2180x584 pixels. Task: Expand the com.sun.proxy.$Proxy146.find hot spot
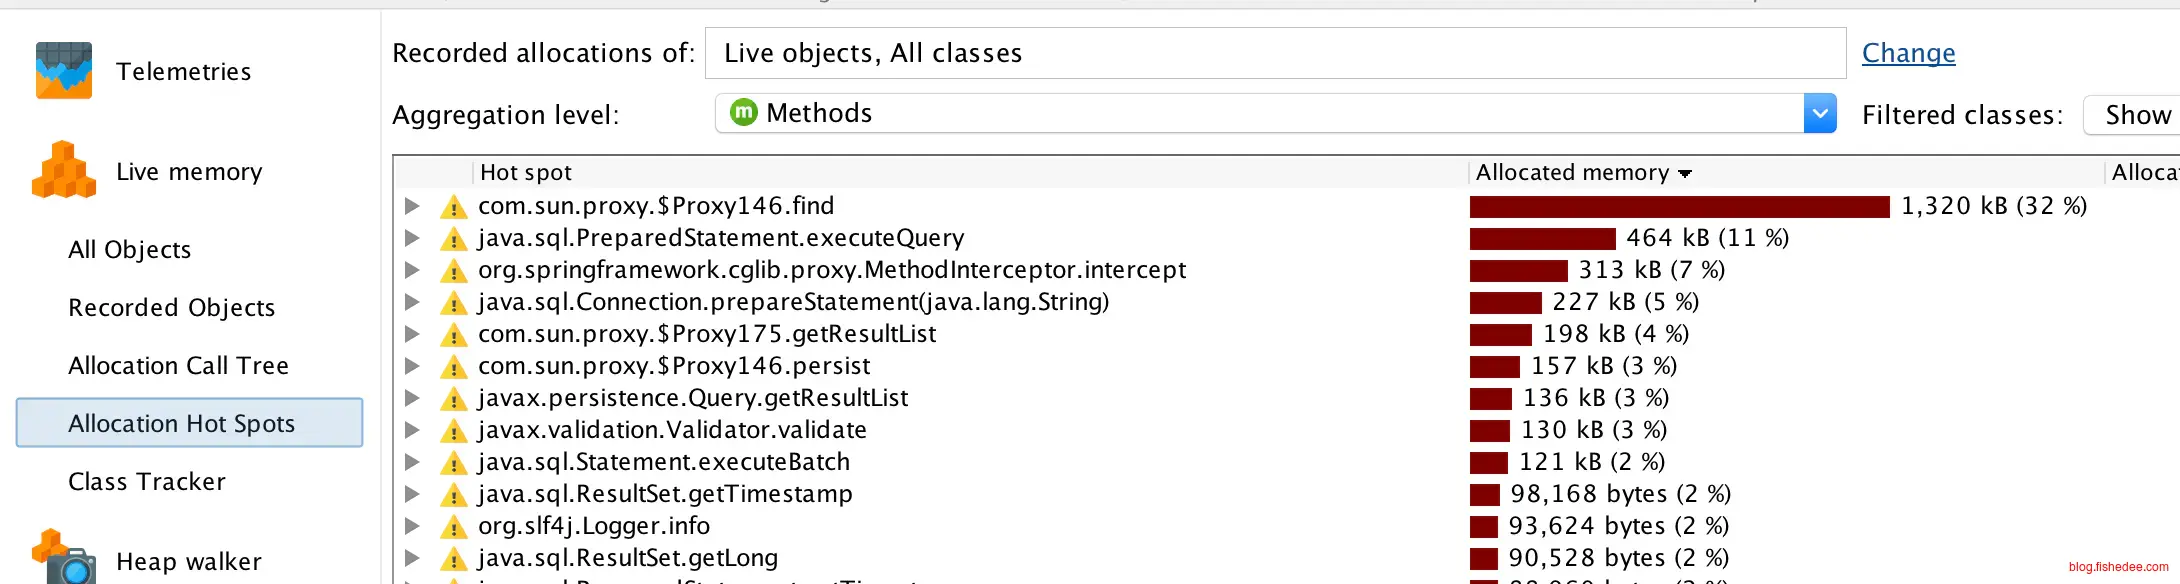[411, 206]
